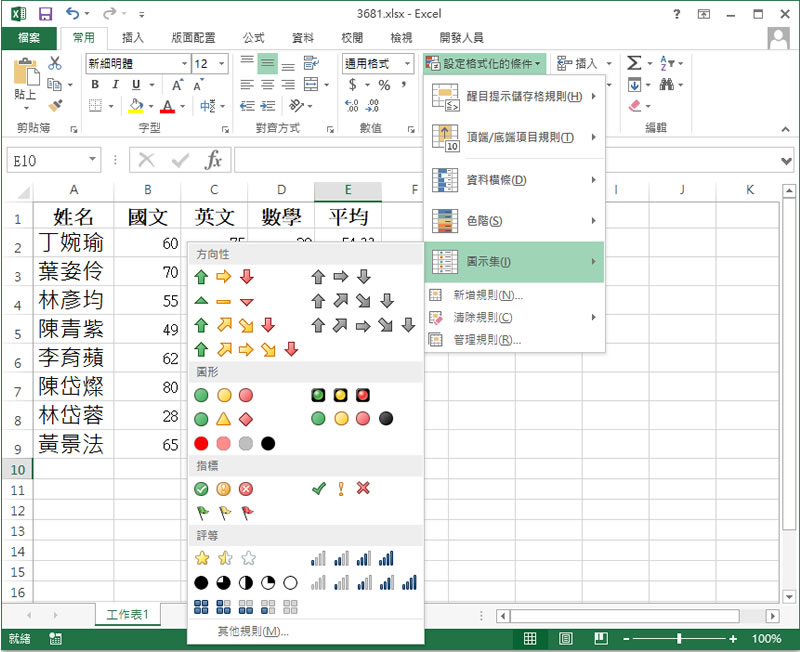This screenshot has height=652, width=800.
Task: Click the fill color bucket swatch
Action: point(136,106)
